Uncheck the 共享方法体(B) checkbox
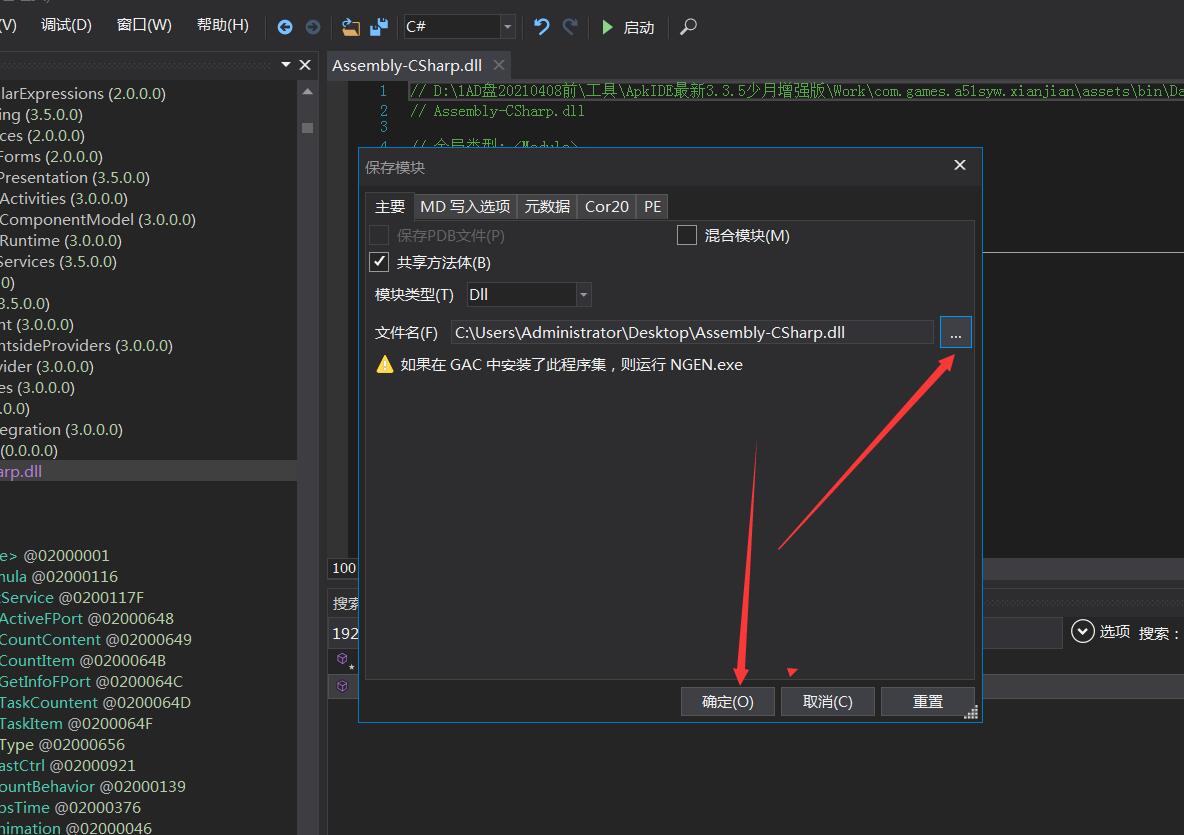The width and height of the screenshot is (1184, 835). (x=379, y=262)
